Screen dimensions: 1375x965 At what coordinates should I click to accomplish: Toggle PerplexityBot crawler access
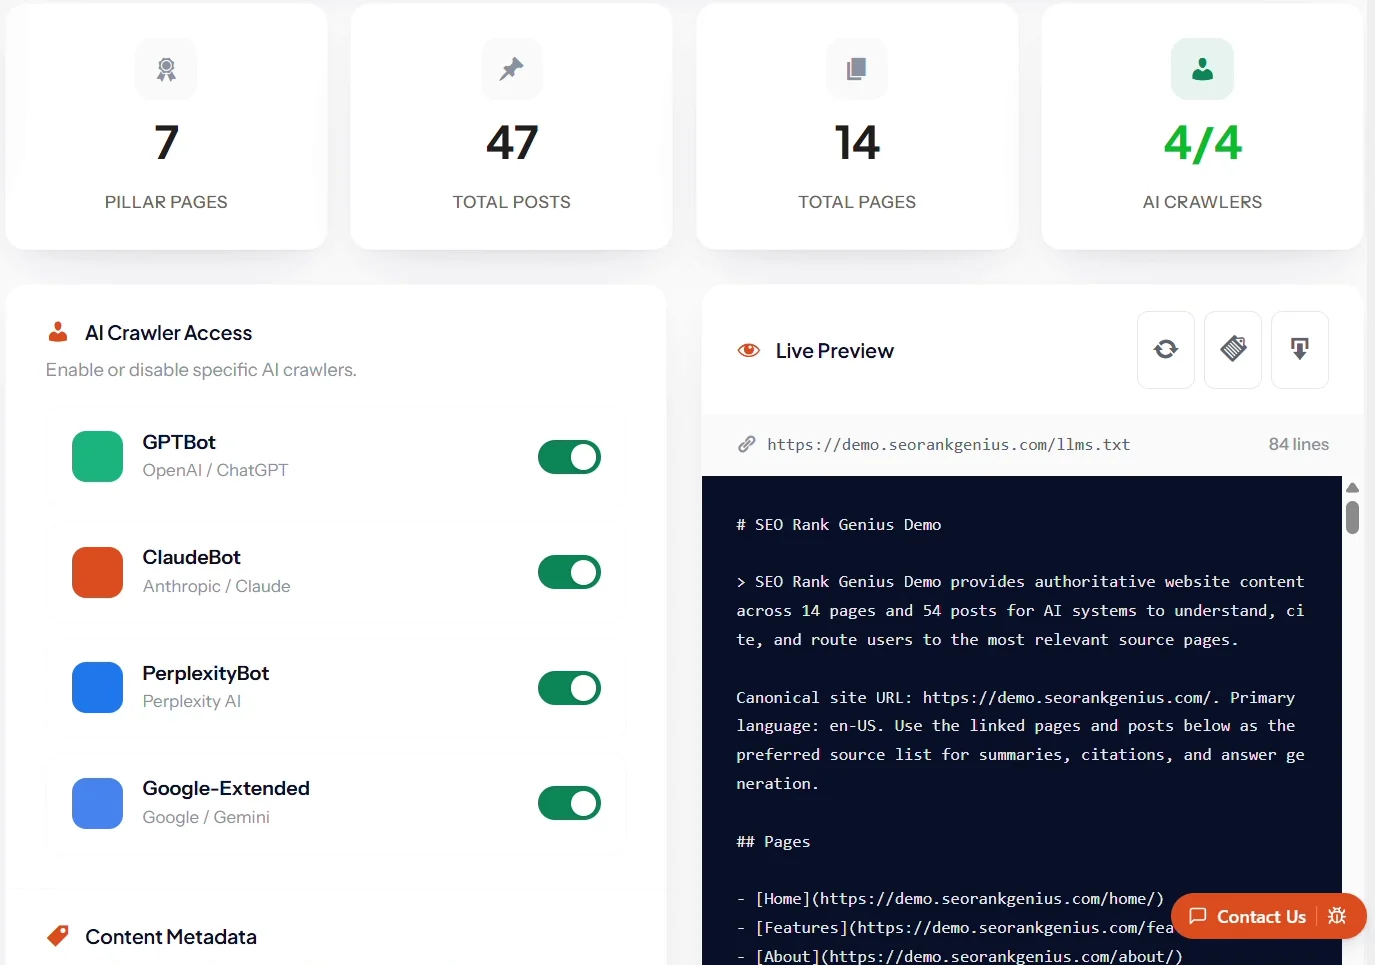569,688
